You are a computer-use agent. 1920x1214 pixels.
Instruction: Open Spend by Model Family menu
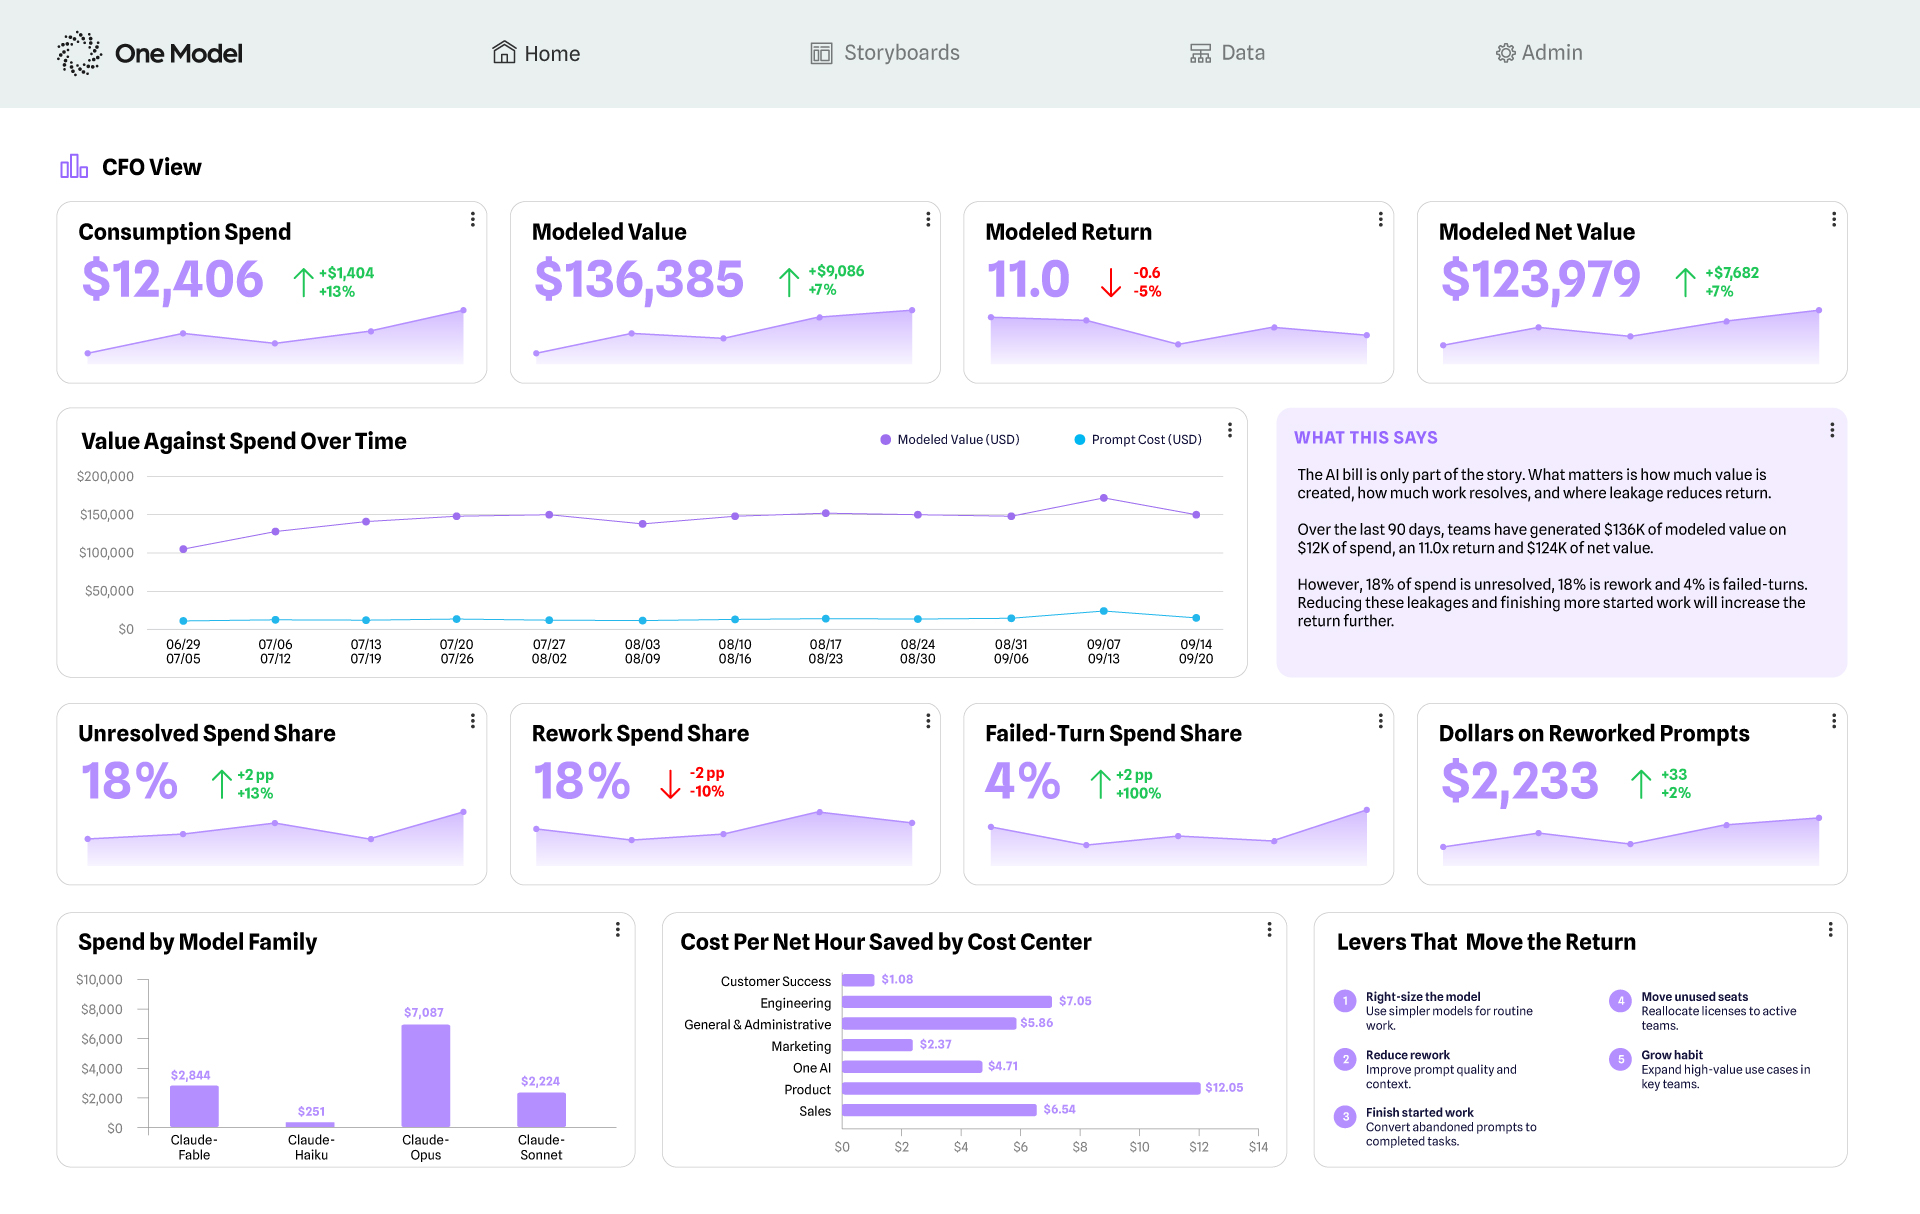pyautogui.click(x=618, y=929)
